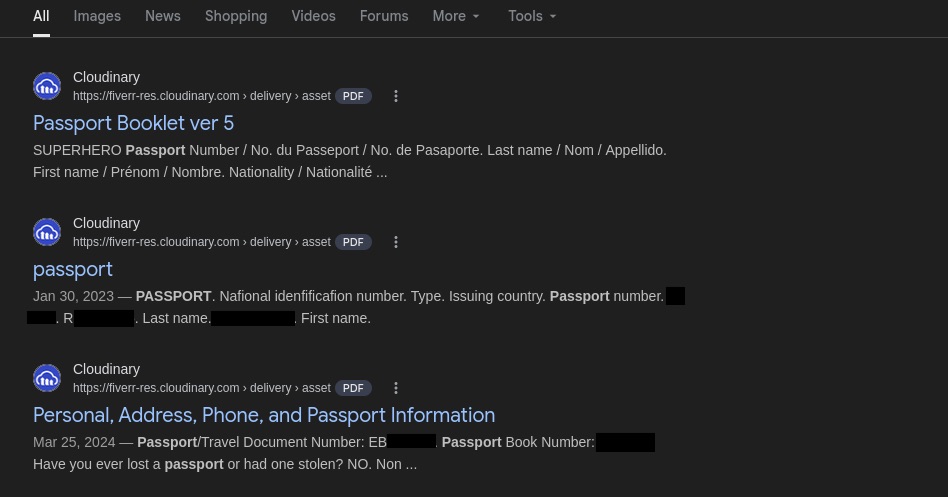Open 'Personal, Address, Phone, and Passport Information' link

[x=264, y=415]
